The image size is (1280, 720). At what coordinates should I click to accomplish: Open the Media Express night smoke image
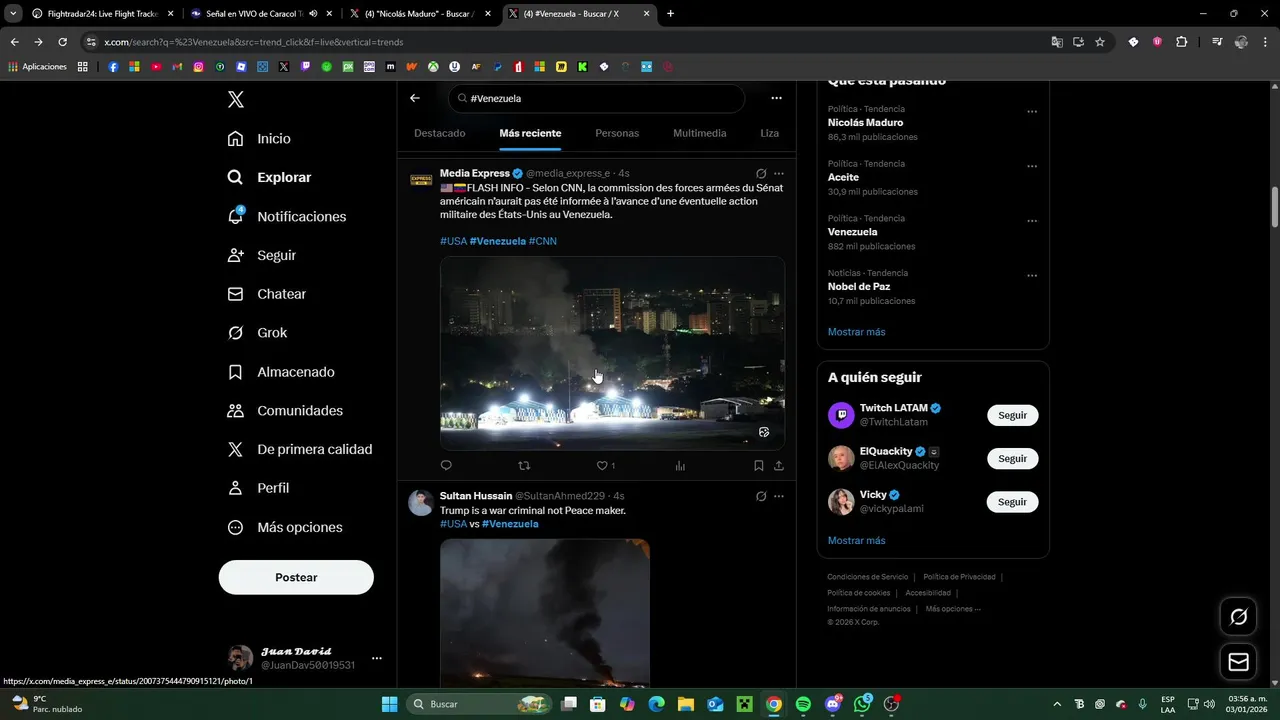click(612, 353)
